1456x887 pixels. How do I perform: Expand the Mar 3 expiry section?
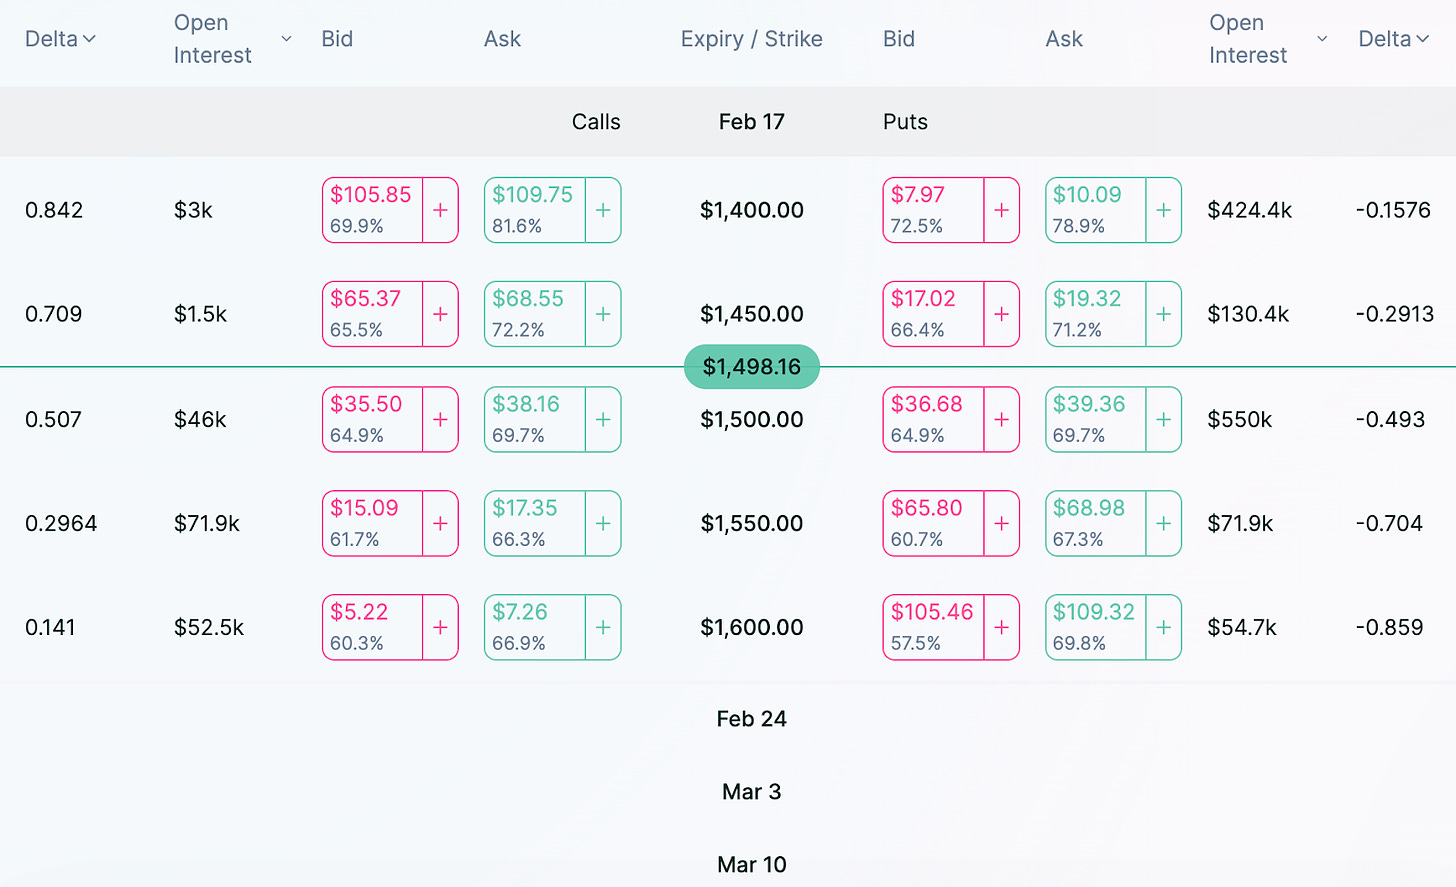coord(751,792)
